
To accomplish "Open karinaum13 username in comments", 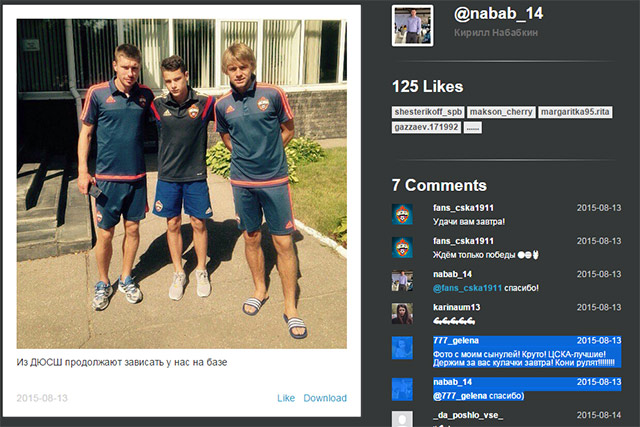I will tap(456, 307).
